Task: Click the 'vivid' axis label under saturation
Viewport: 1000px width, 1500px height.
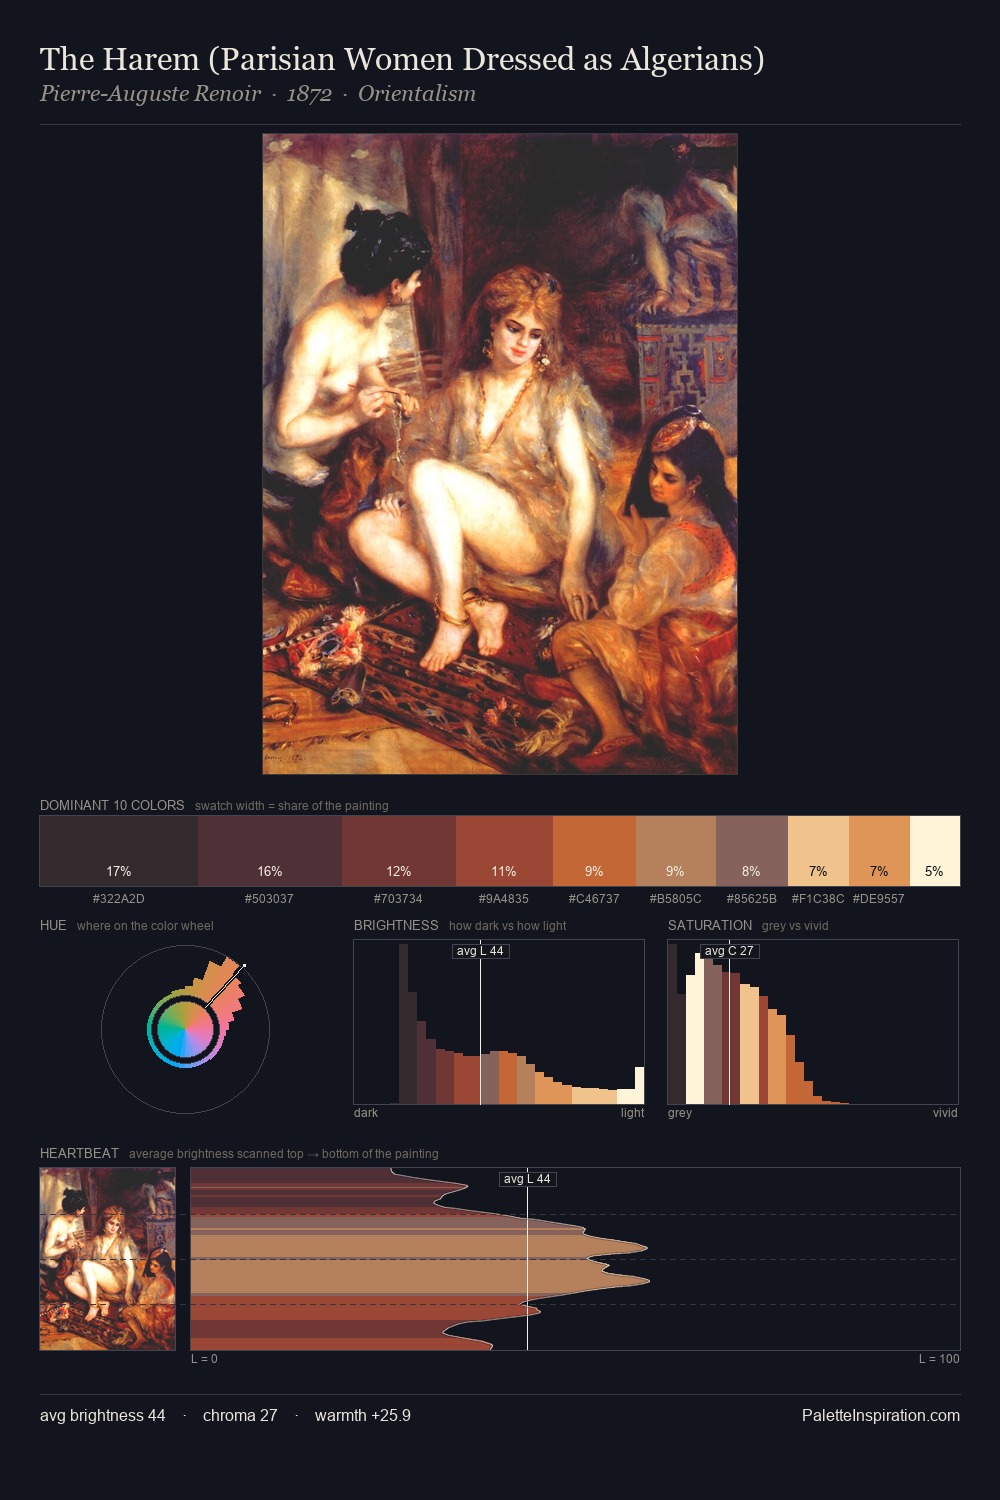Action: 945,1113
